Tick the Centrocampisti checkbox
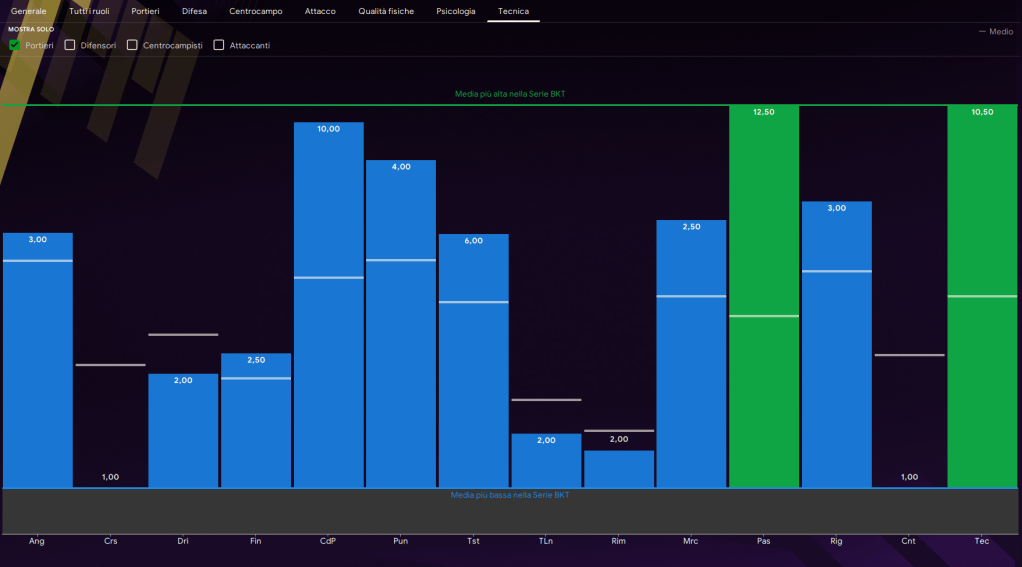 pyautogui.click(x=133, y=45)
